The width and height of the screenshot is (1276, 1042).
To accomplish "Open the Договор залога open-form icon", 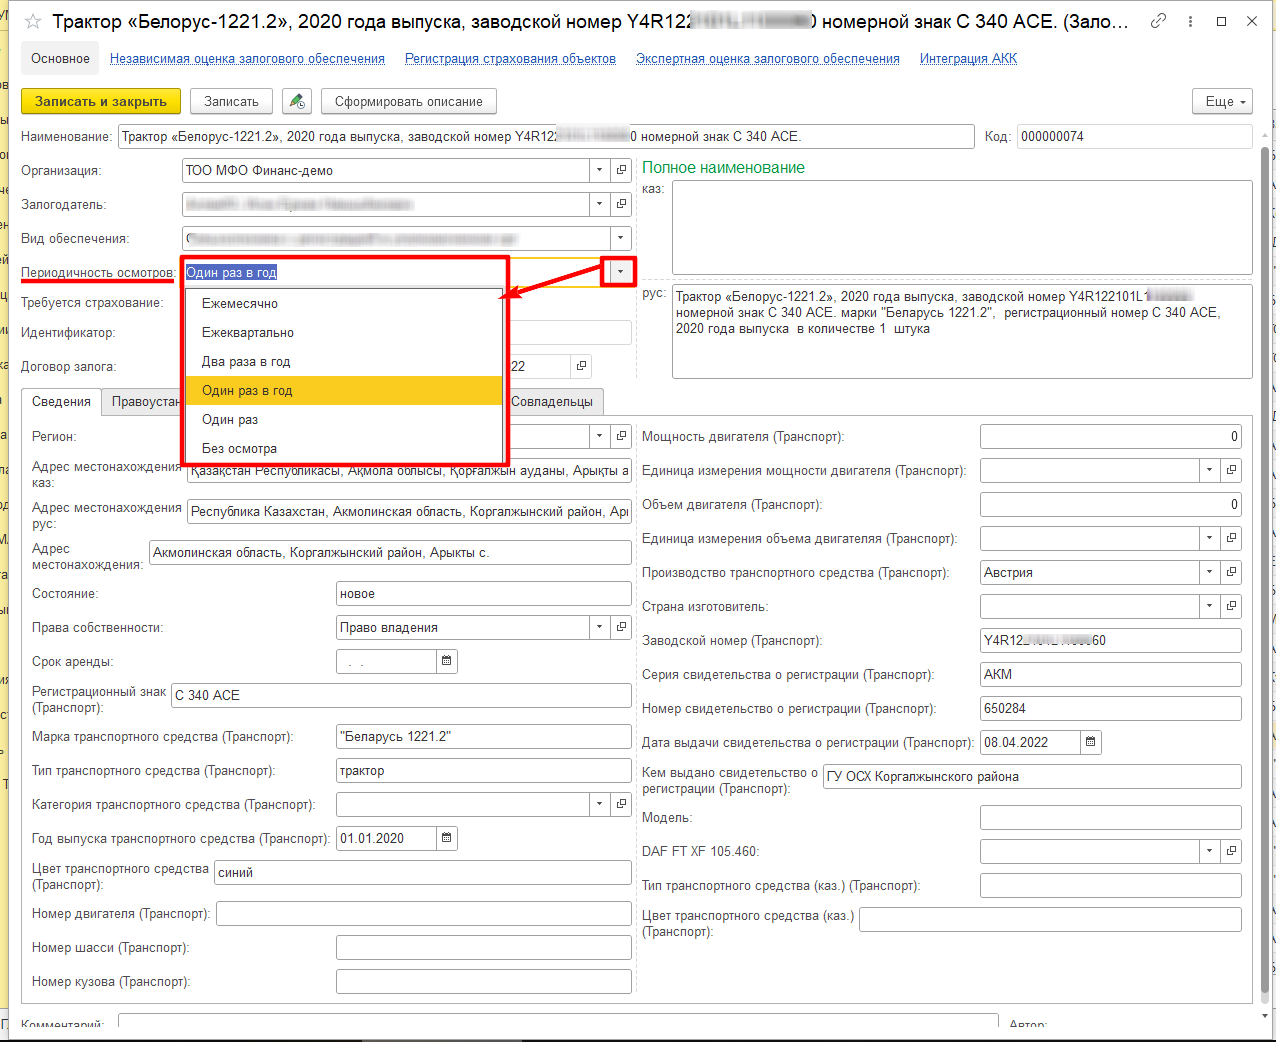I will click(x=581, y=366).
